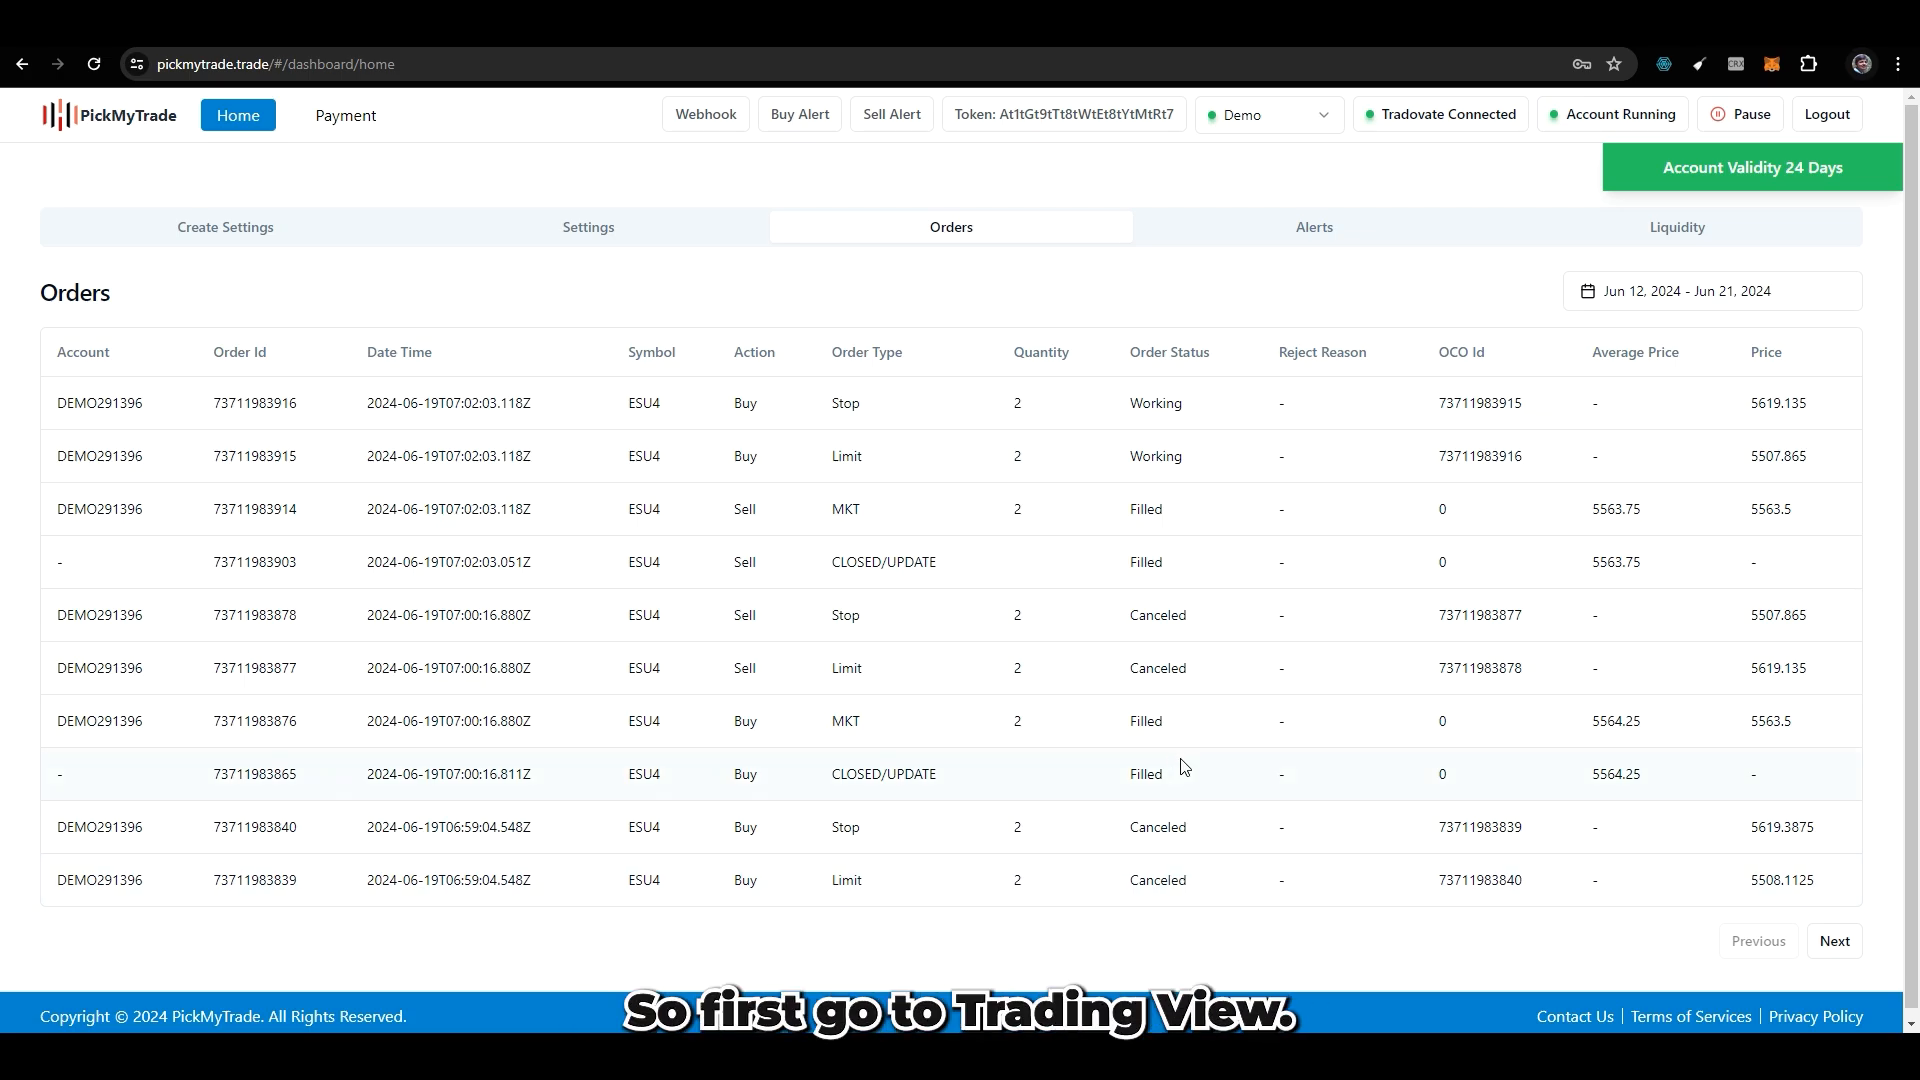The width and height of the screenshot is (1920, 1080).
Task: Click the Sell Alert icon button
Action: (x=891, y=115)
